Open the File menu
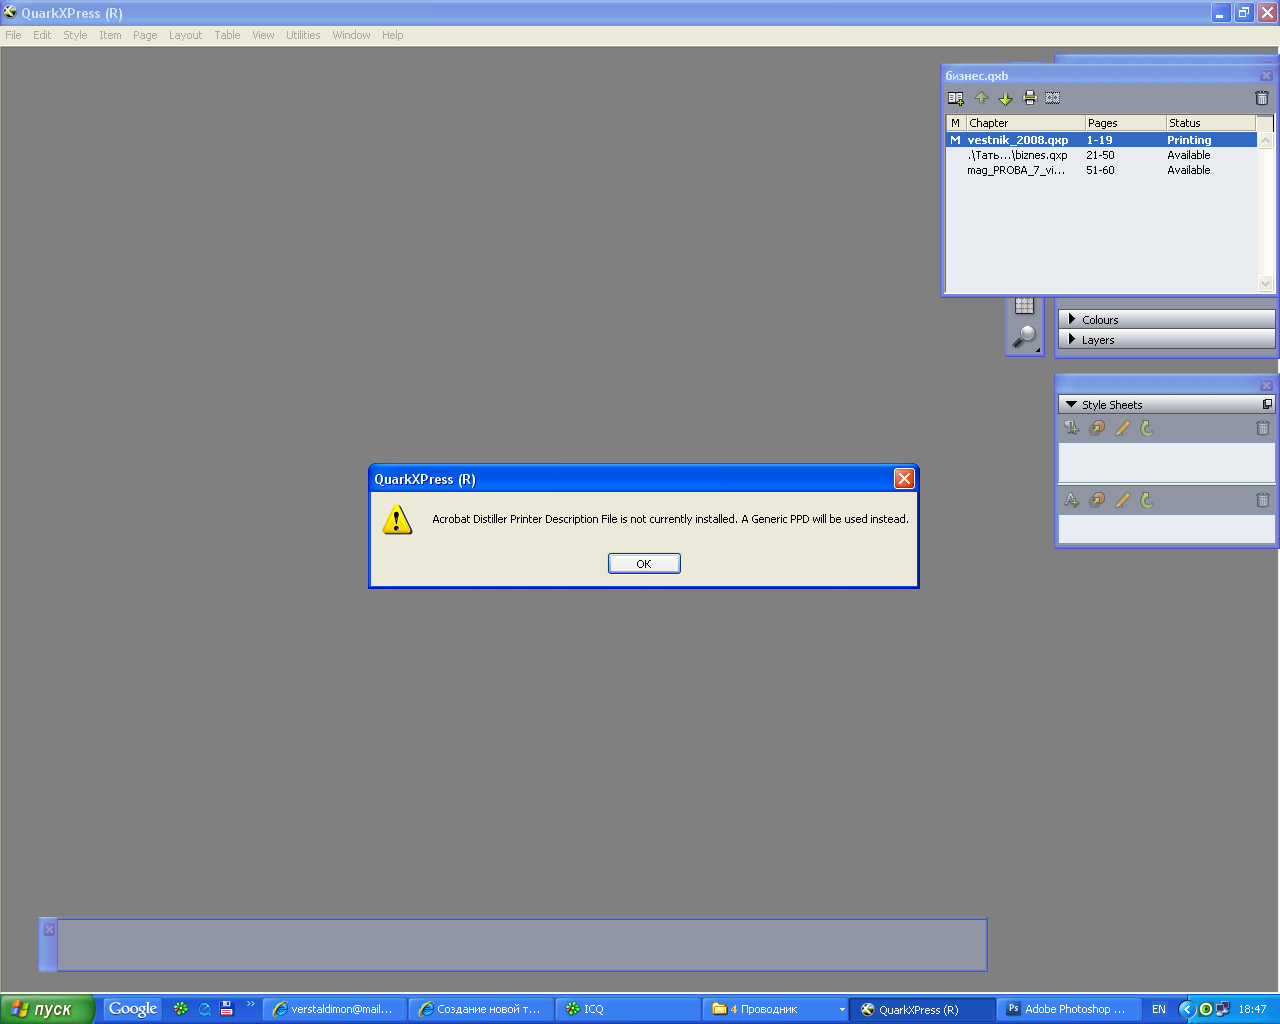The width and height of the screenshot is (1280, 1024). [13, 35]
